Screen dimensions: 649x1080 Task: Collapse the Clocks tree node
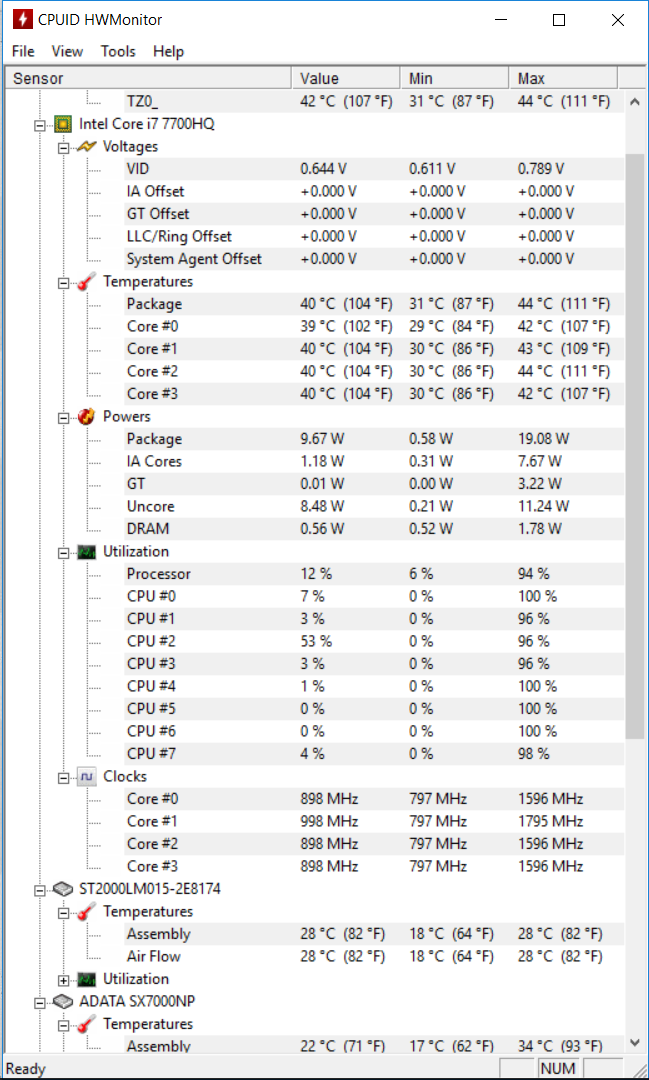coord(63,777)
